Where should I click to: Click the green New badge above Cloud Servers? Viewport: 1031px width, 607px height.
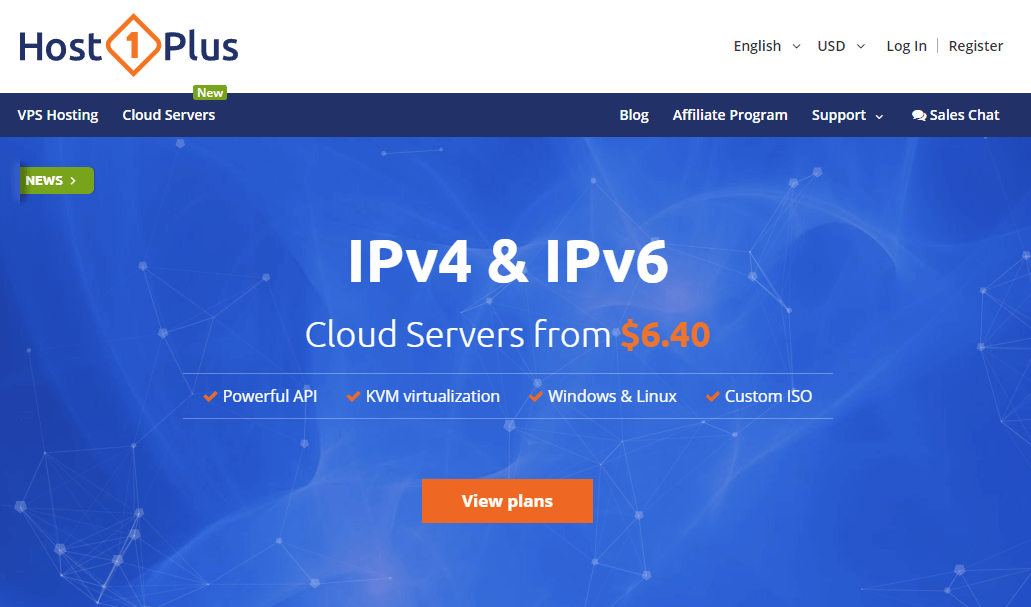pyautogui.click(x=210, y=93)
